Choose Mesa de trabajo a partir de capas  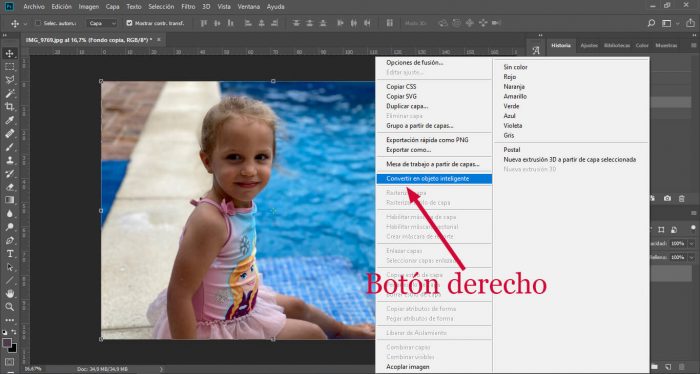(x=434, y=164)
